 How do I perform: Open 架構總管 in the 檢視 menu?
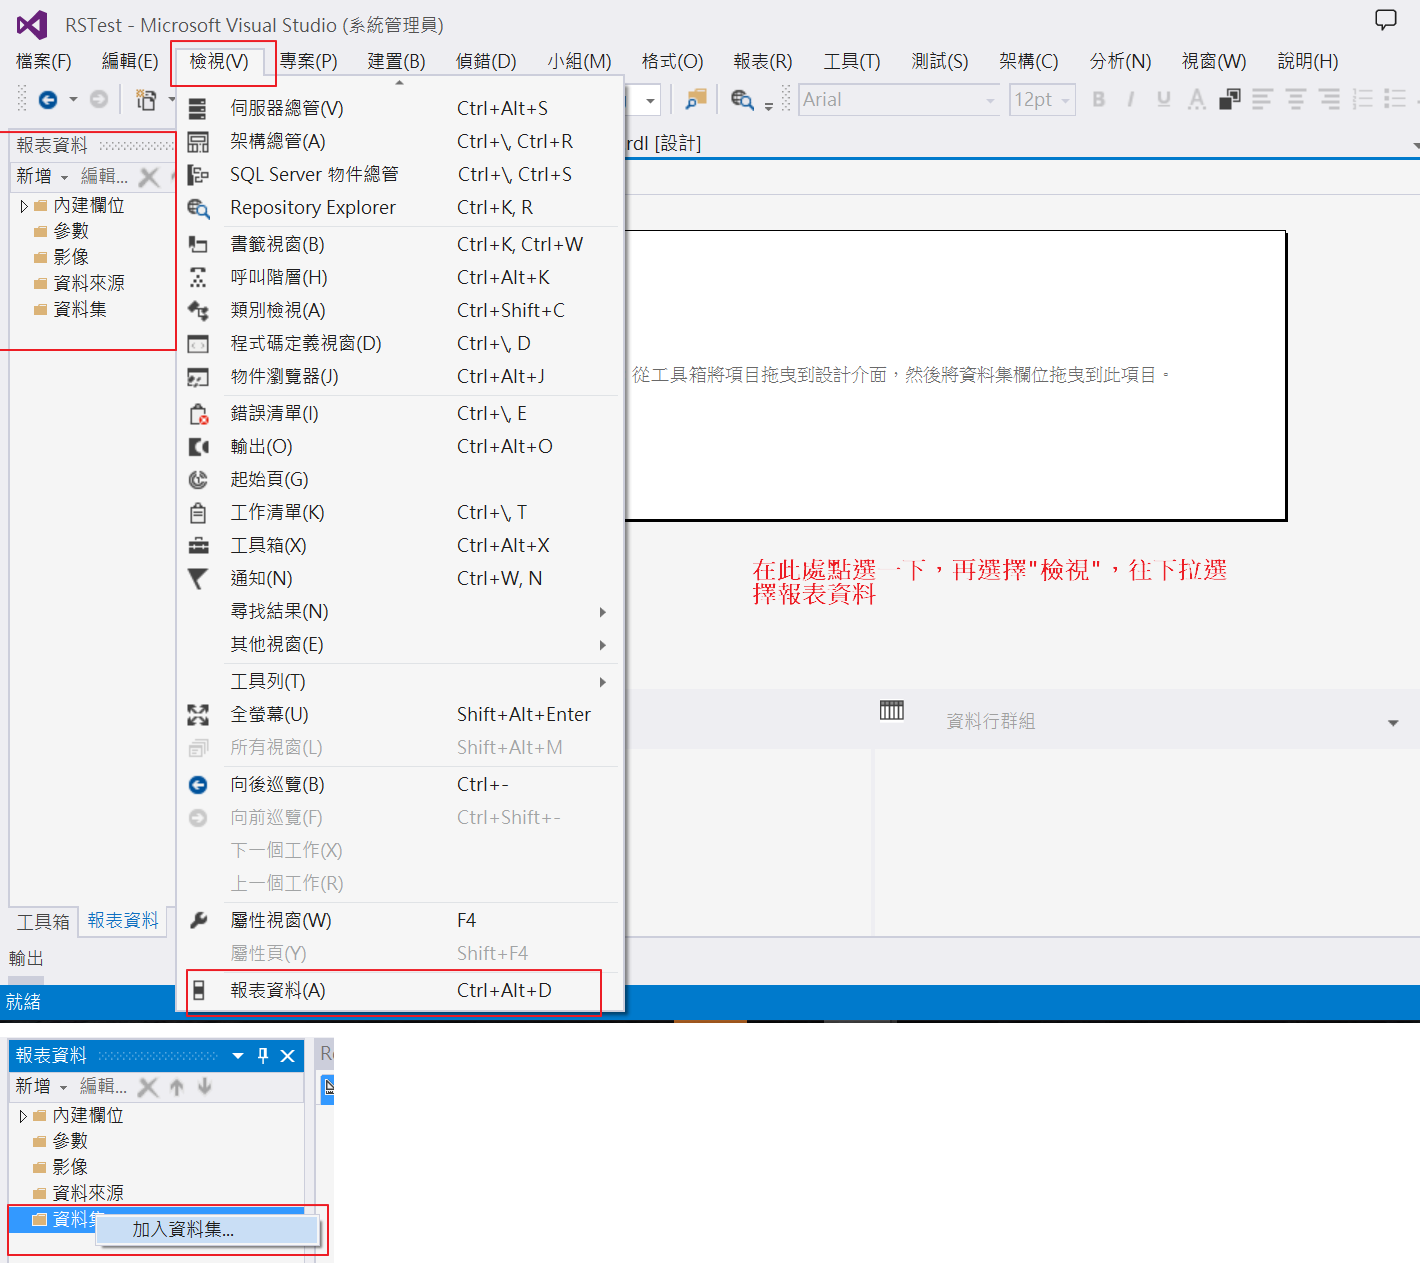pyautogui.click(x=400, y=141)
